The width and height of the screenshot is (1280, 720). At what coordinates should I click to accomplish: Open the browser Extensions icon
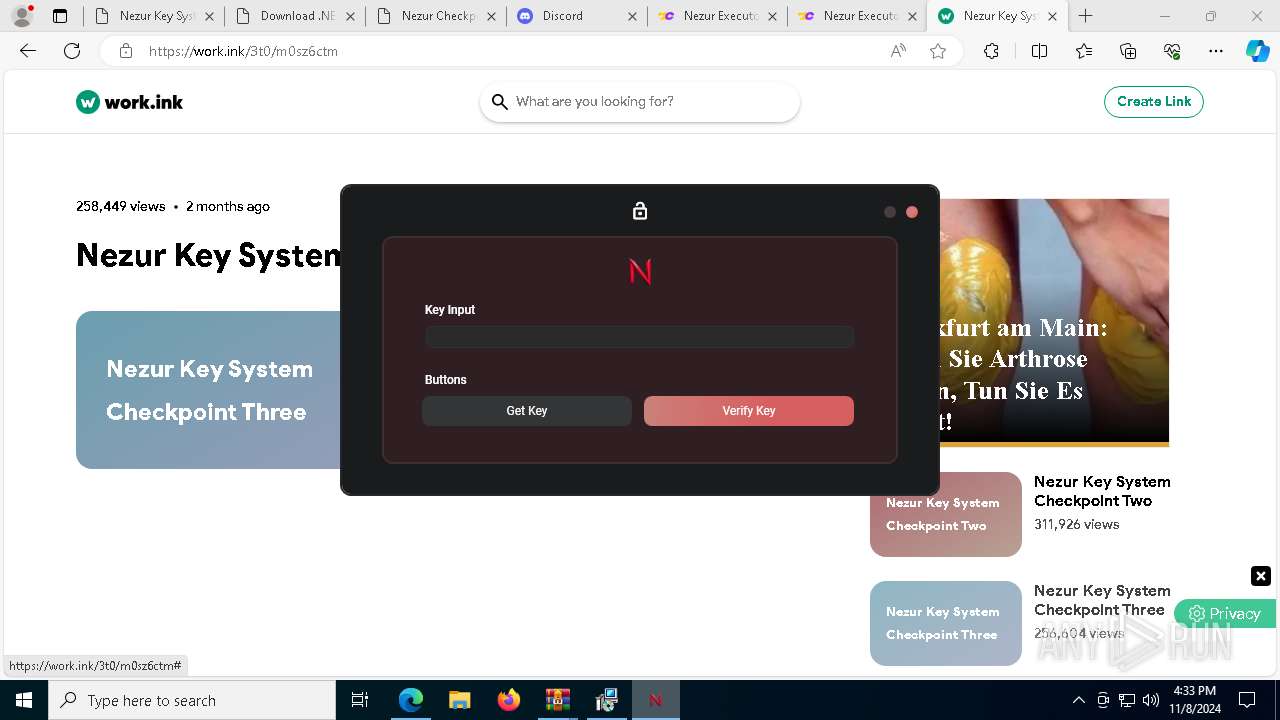[991, 51]
